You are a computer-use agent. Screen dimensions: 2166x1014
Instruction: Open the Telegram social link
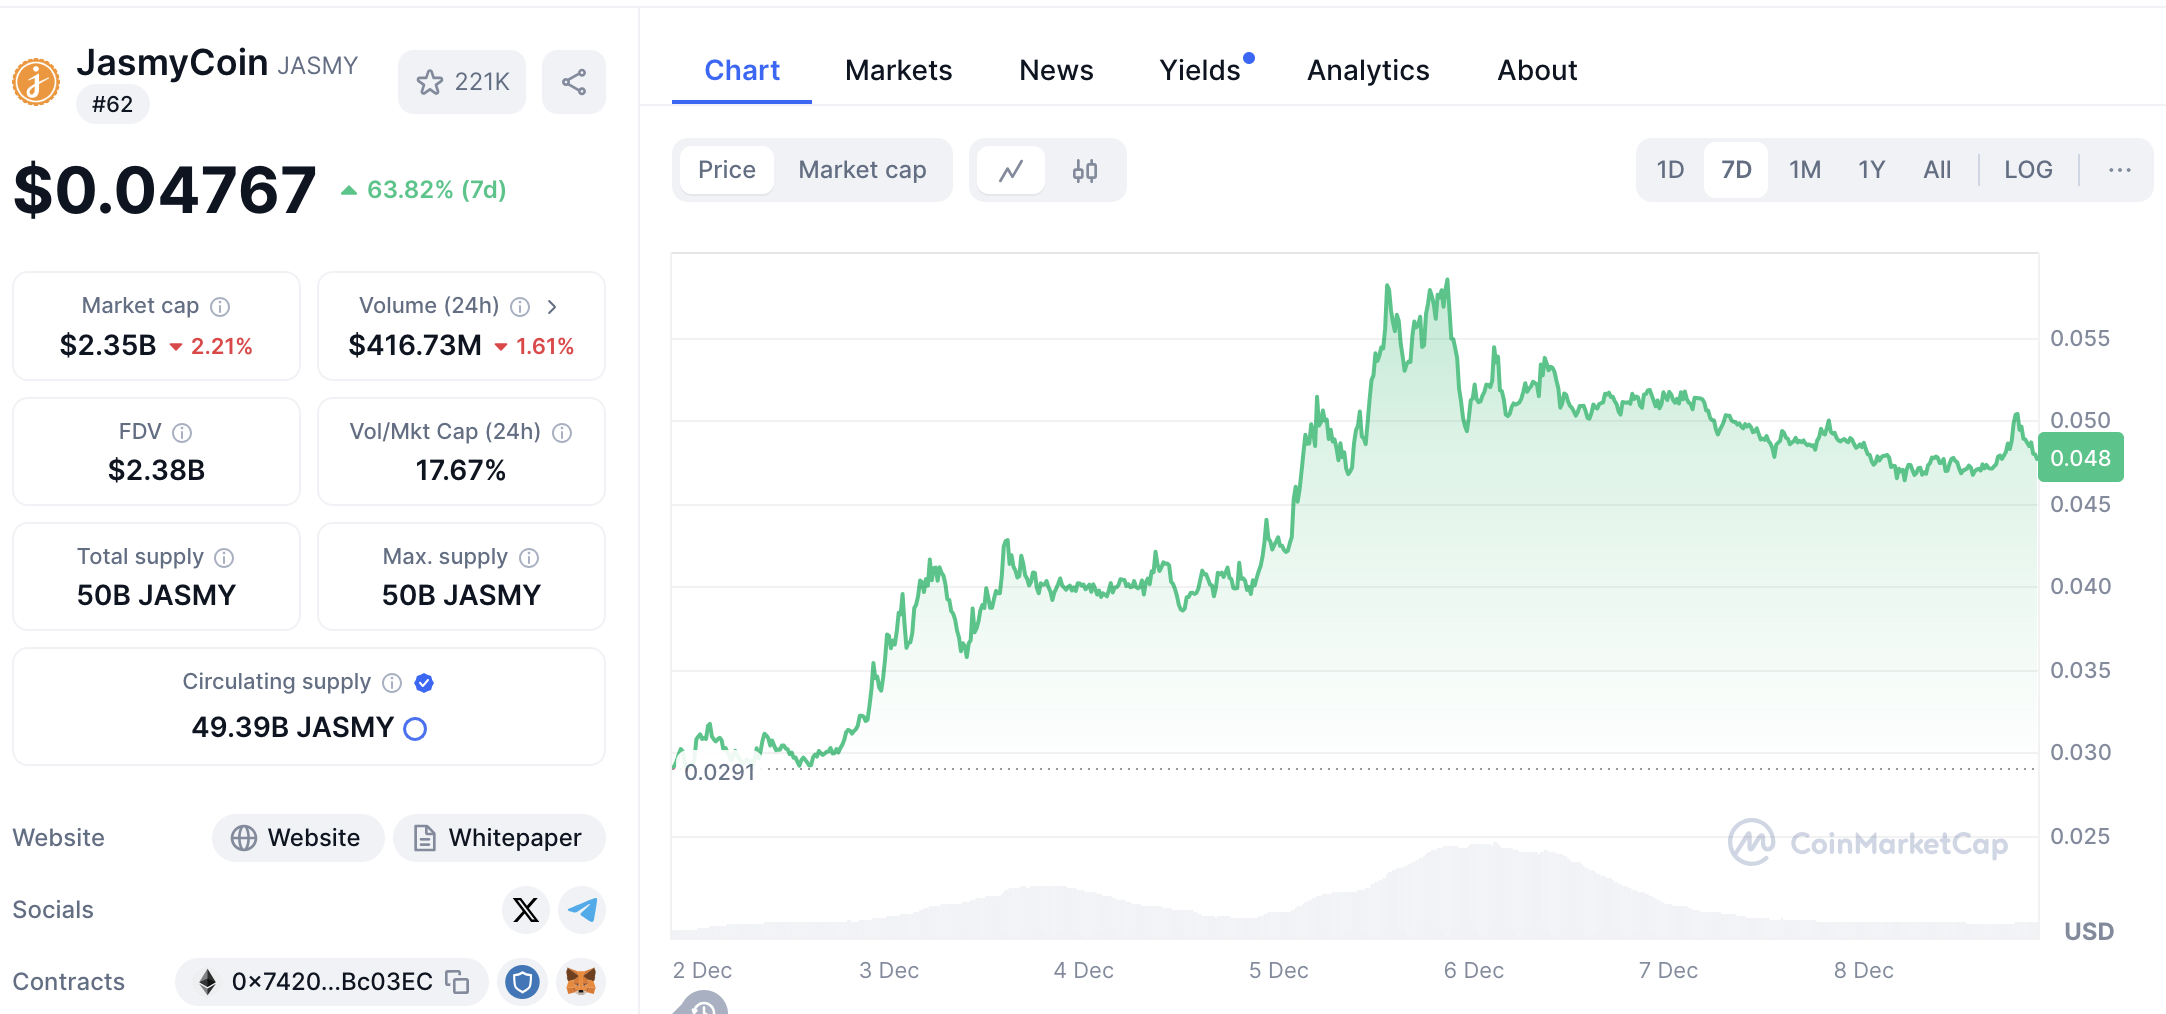click(x=582, y=910)
